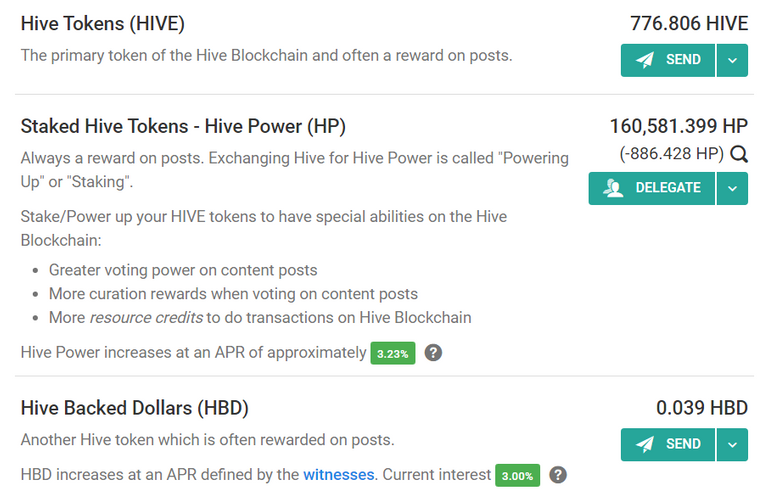
Task: Click the paper plane icon on HBD Send
Action: pos(645,444)
